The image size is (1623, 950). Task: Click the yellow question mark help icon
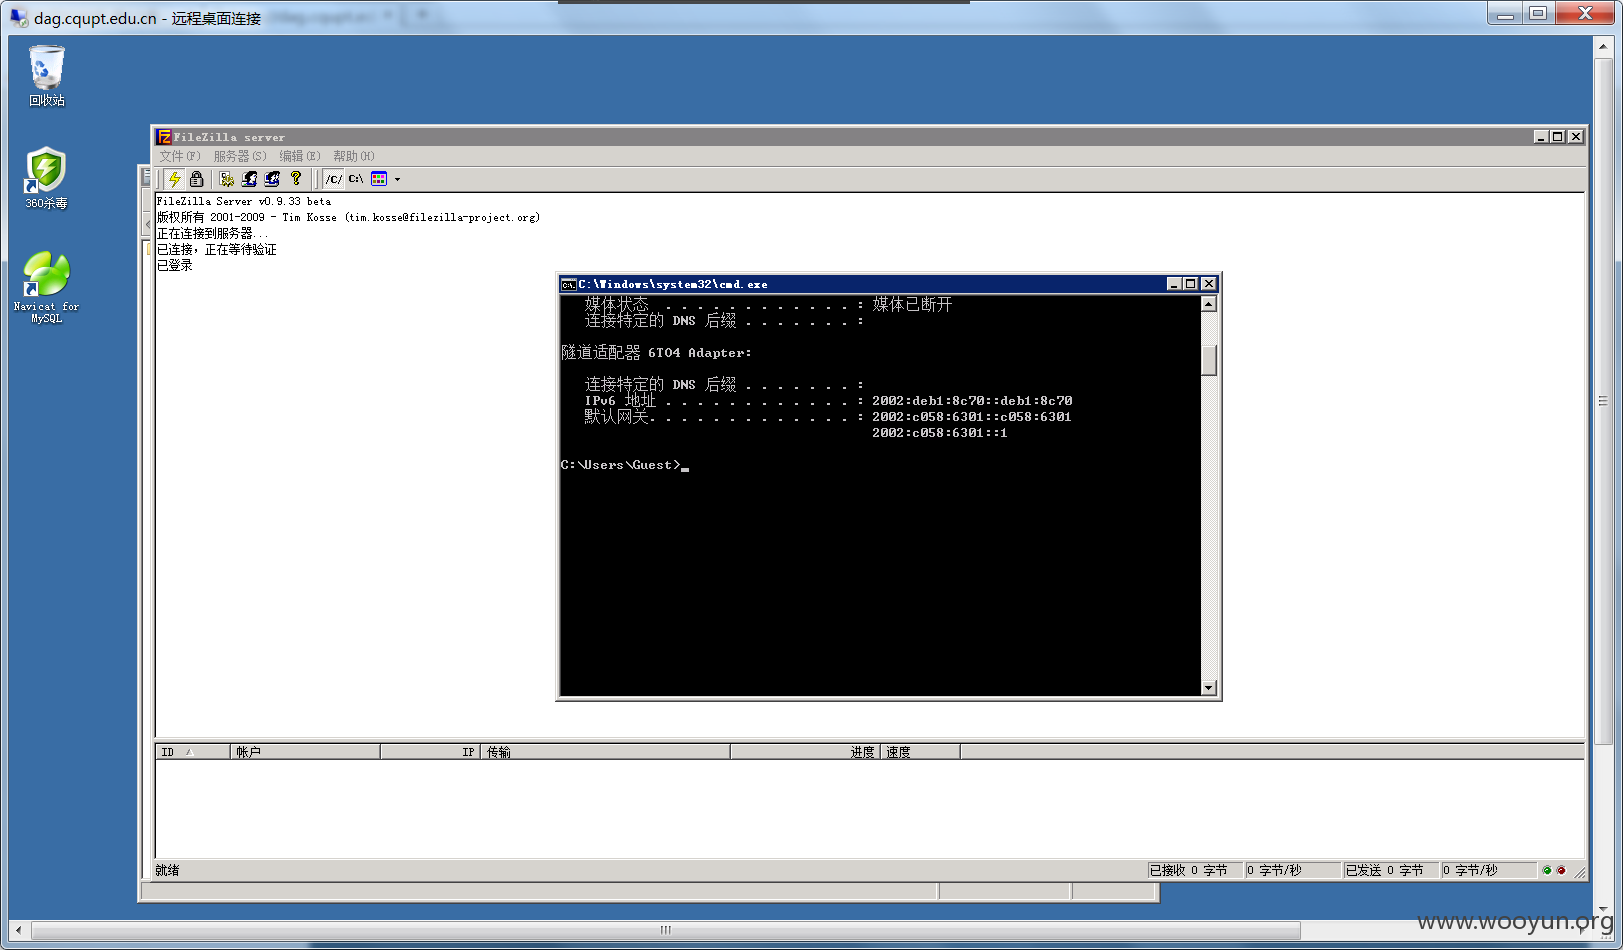click(x=296, y=179)
